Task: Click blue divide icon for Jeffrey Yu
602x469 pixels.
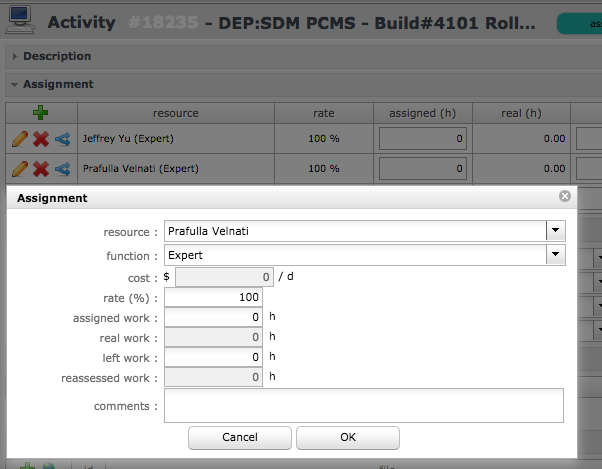Action: pos(62,139)
